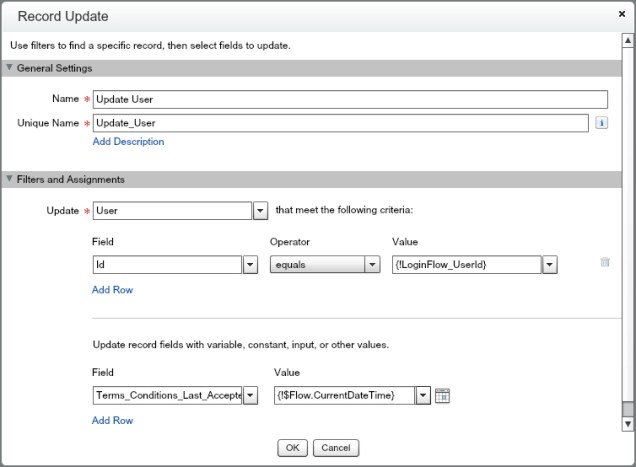Open the Update object dropdown arrow
This screenshot has width=636, height=467.
pos(260,211)
